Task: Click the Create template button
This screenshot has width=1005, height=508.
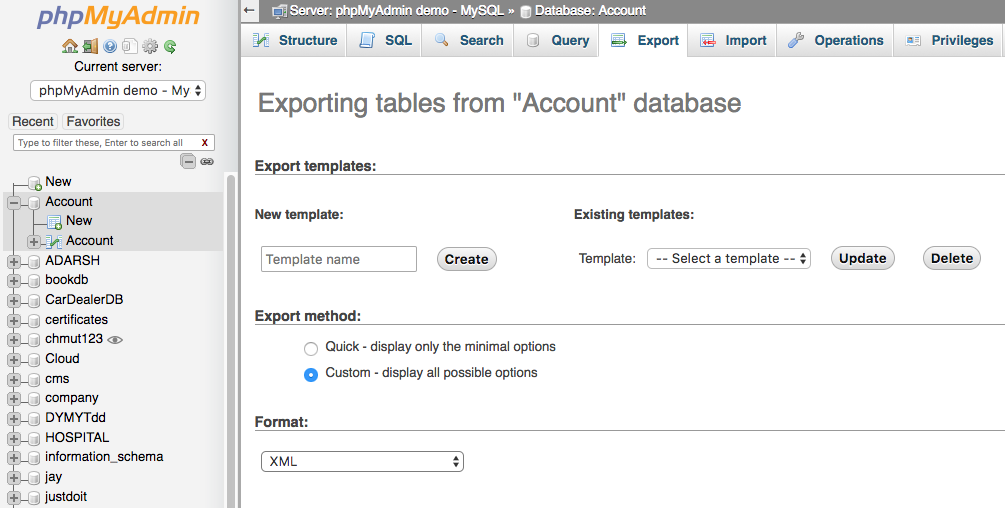Action: 467,259
